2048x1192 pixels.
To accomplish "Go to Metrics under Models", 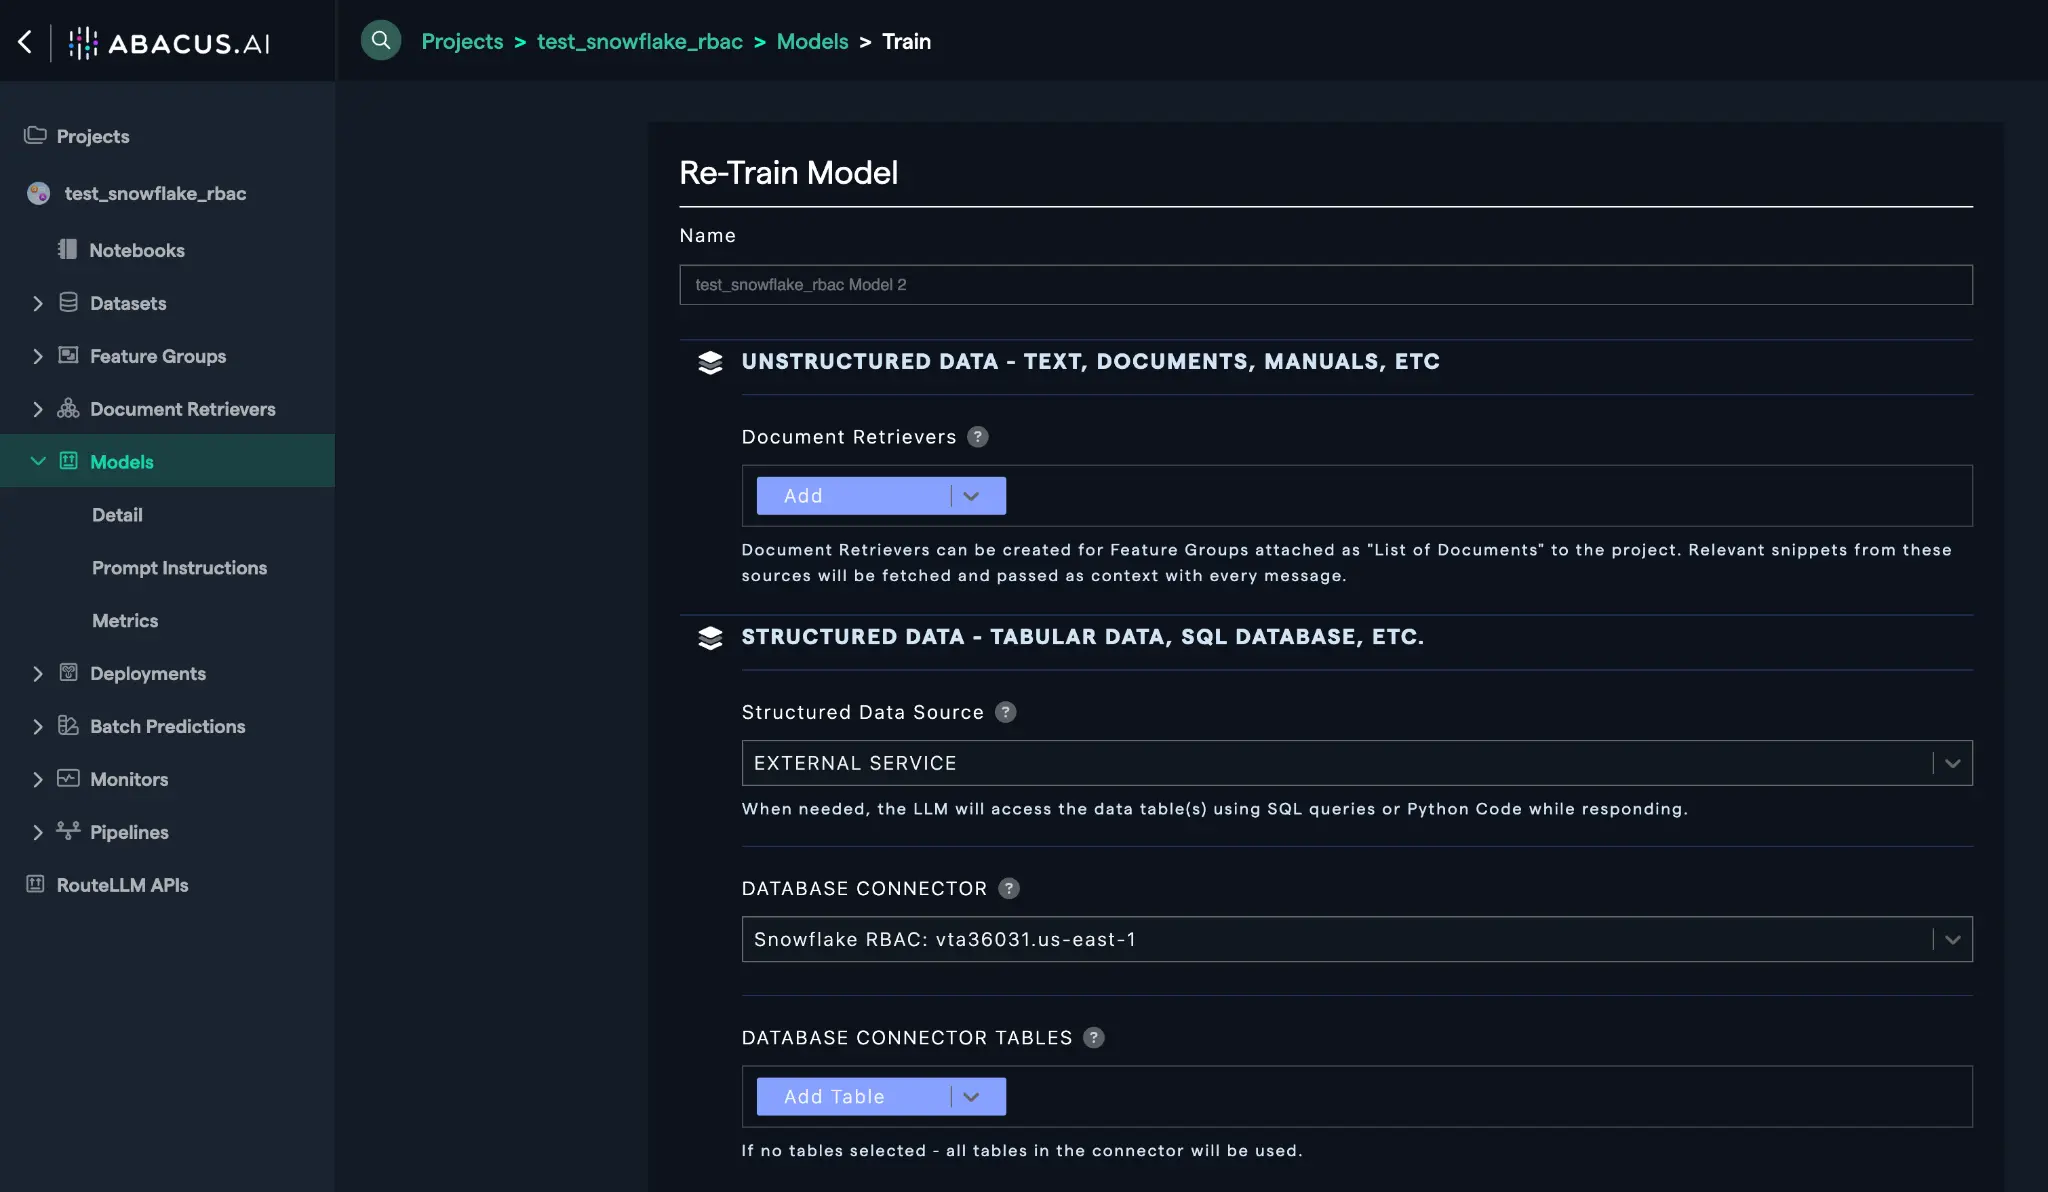I will click(x=125, y=621).
